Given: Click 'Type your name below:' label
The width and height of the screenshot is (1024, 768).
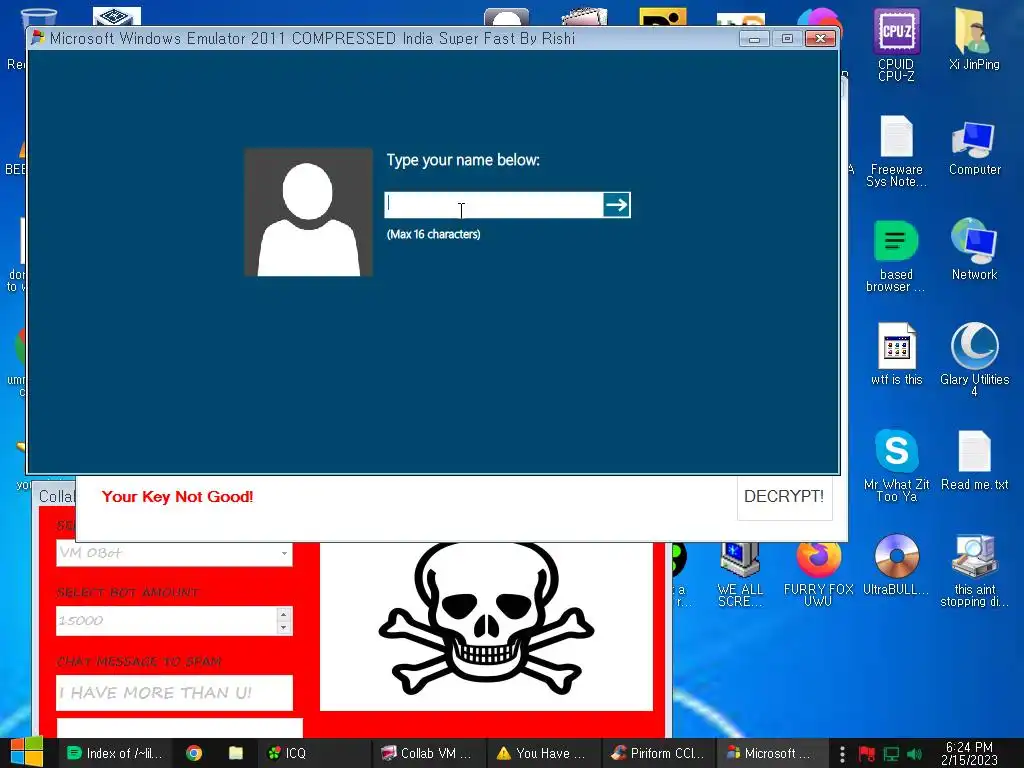Looking at the screenshot, I should pyautogui.click(x=463, y=160).
